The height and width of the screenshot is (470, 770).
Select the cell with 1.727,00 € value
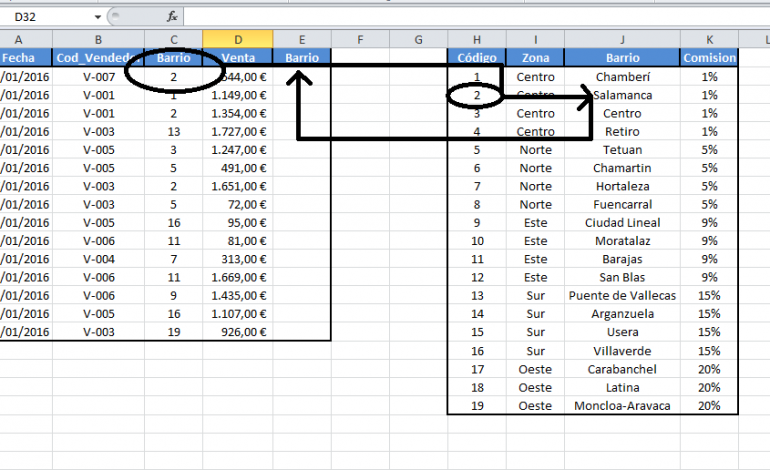tap(238, 132)
